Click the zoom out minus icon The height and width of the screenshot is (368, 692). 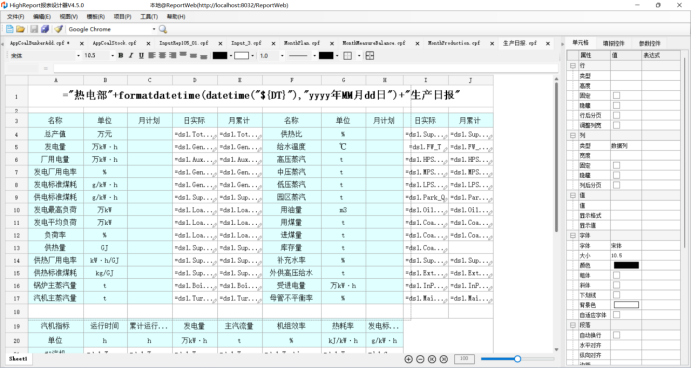[x=420, y=359]
